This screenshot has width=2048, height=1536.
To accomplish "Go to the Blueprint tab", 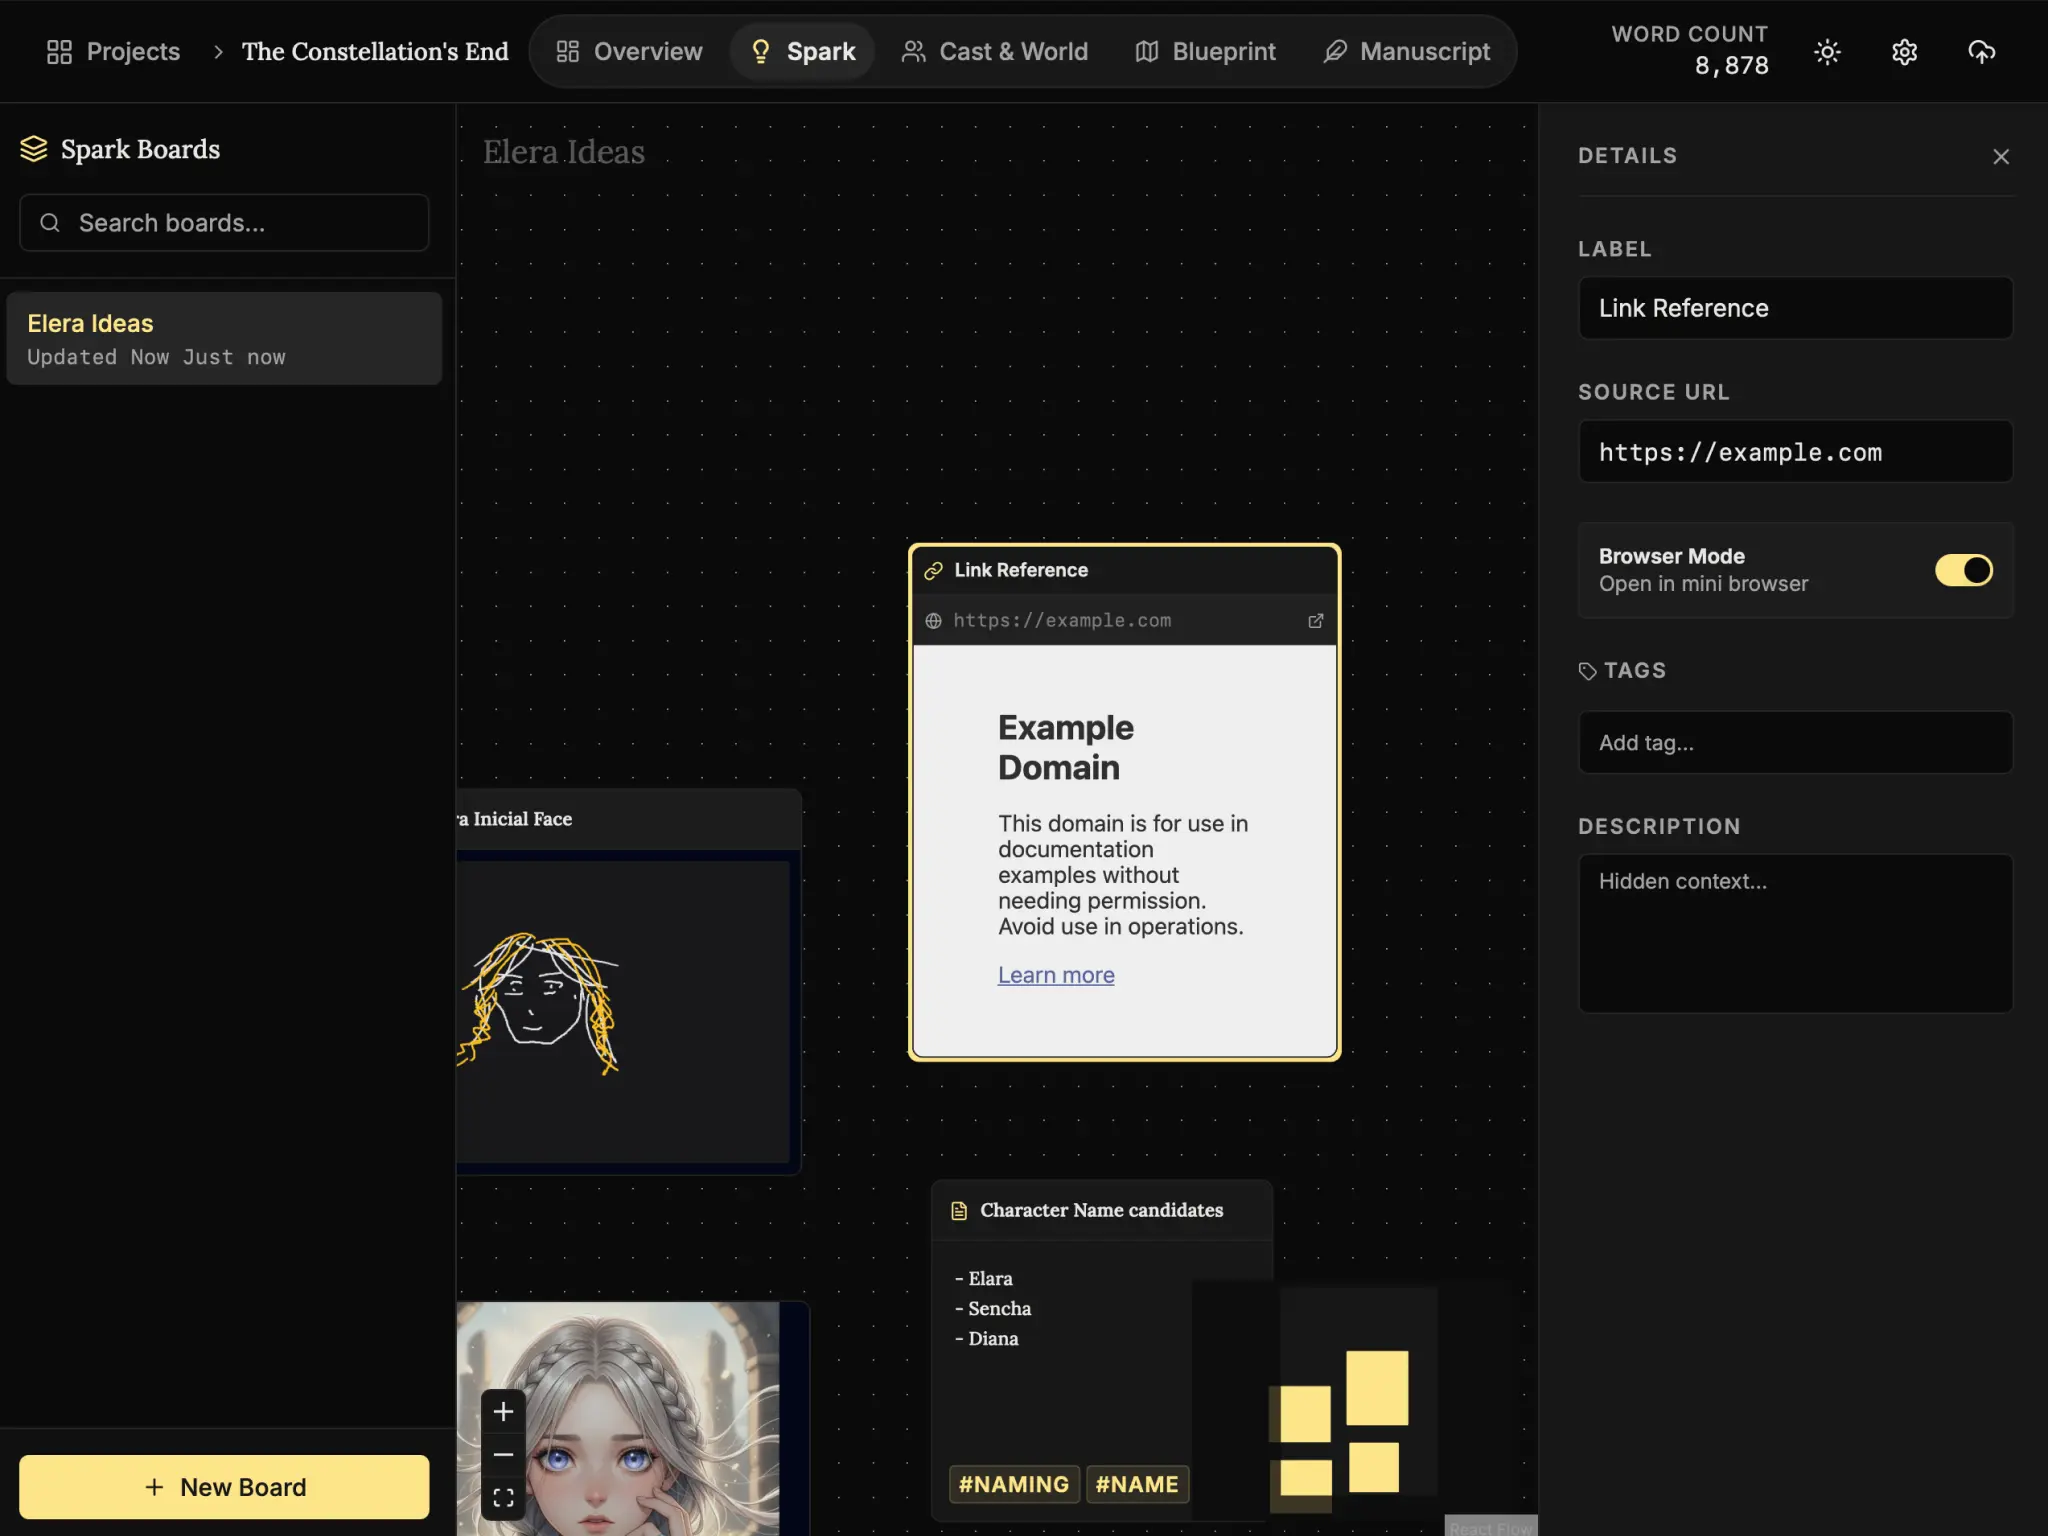I will coord(1205,52).
